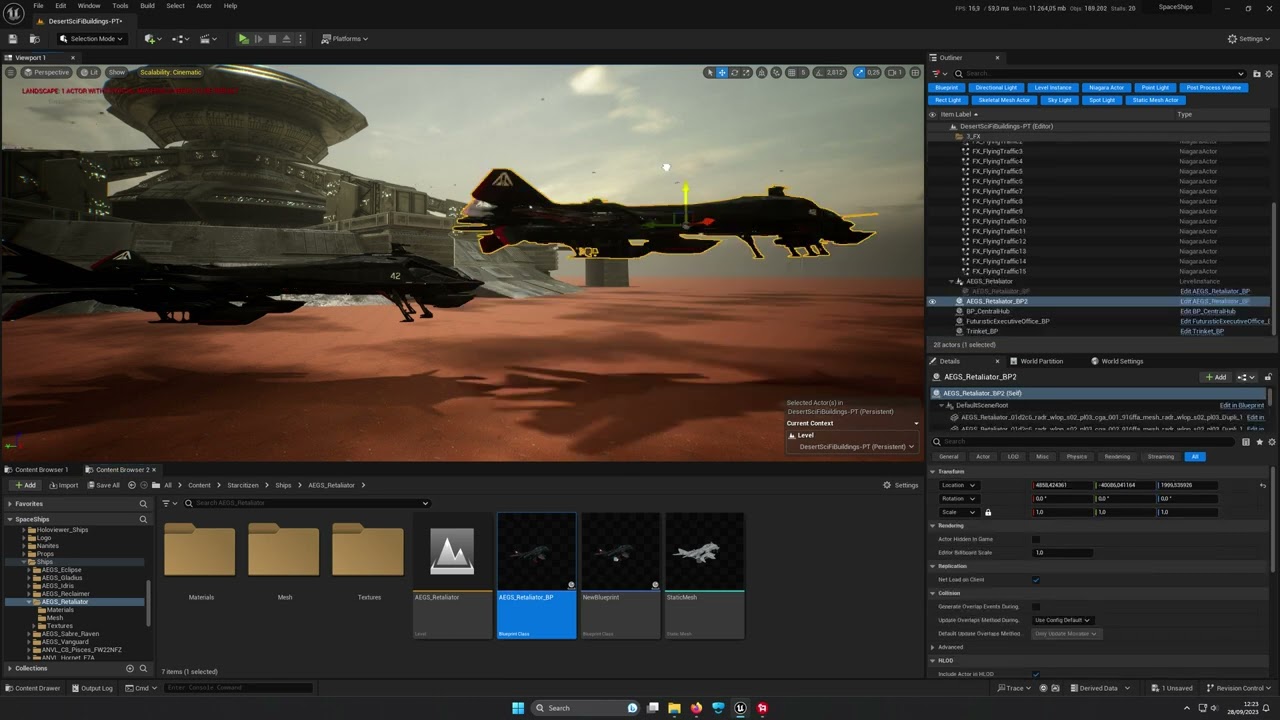Screen dimensions: 1280x720
Task: Toggle visibility of AEGS_Retaliator_BP2 in Outliner
Action: [x=933, y=301]
